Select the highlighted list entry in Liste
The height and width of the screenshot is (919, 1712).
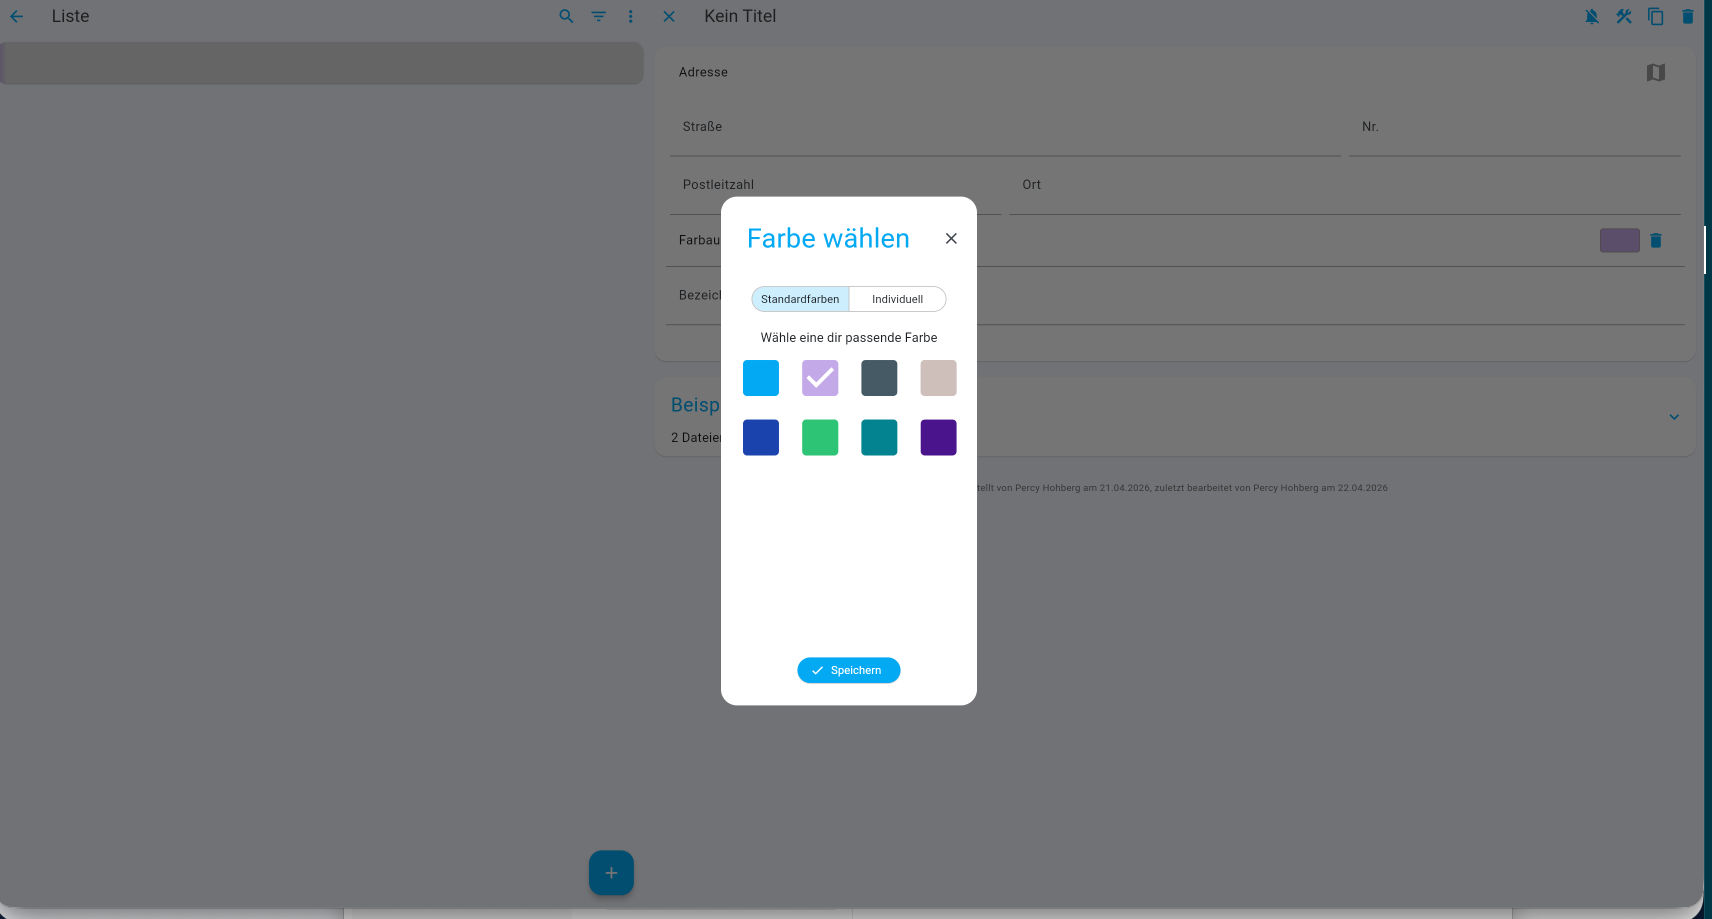click(322, 63)
